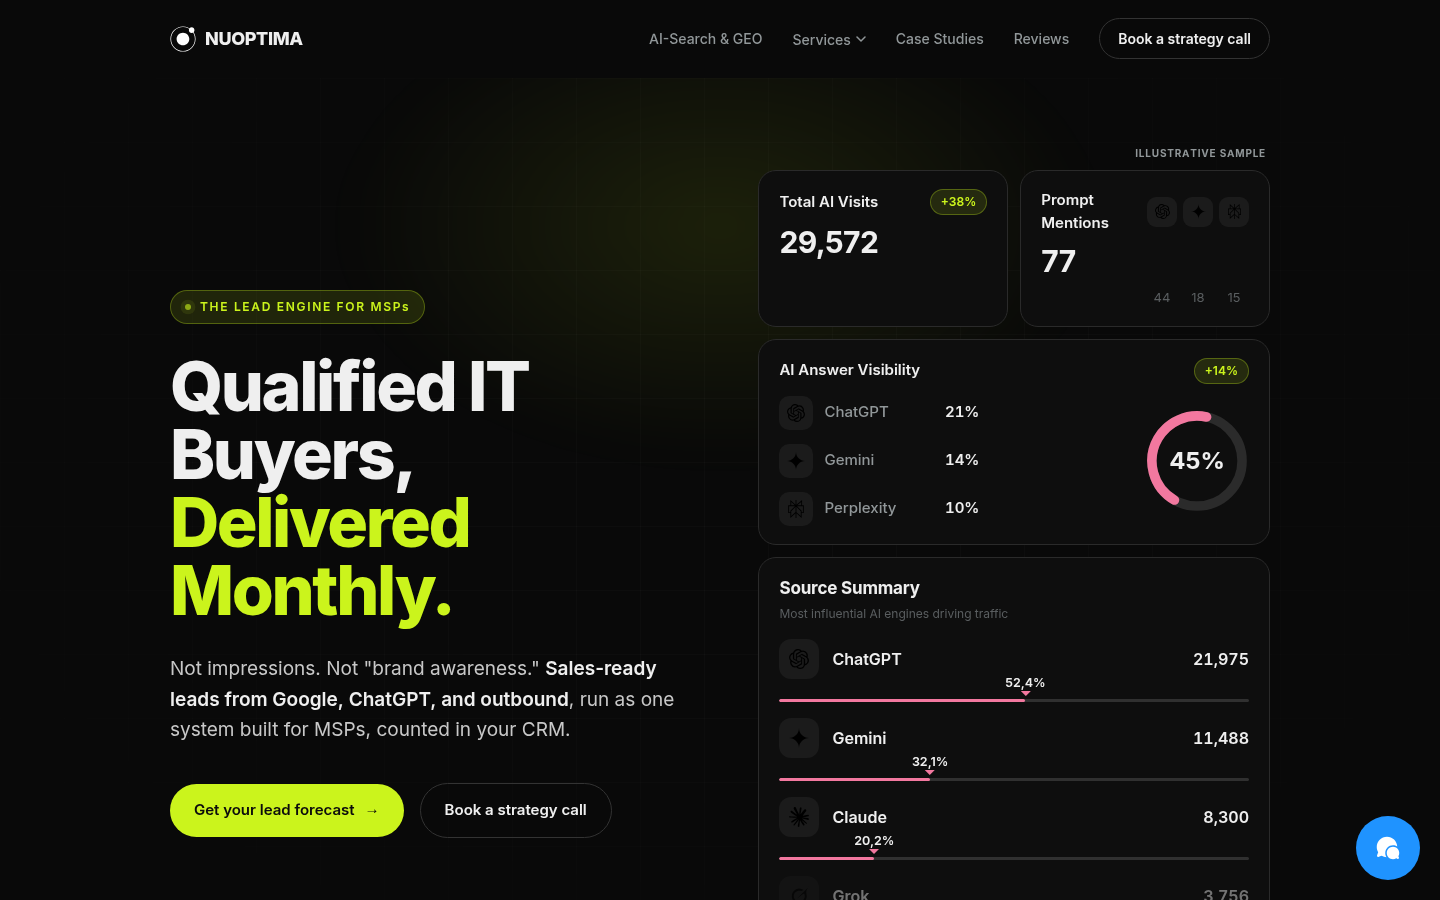Screen dimensions: 1440x900
Task: Click THE LEAD ENGINE FOR MSPs badge
Action: pos(297,307)
